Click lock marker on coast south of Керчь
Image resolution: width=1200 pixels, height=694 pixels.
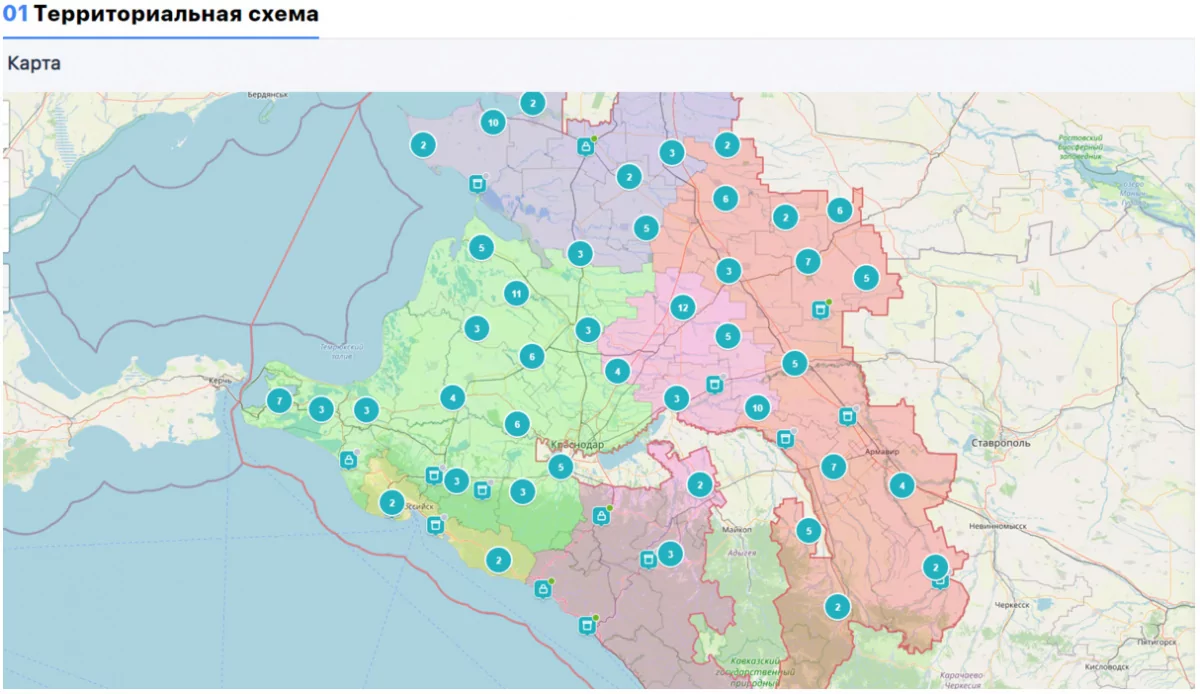[x=348, y=460]
